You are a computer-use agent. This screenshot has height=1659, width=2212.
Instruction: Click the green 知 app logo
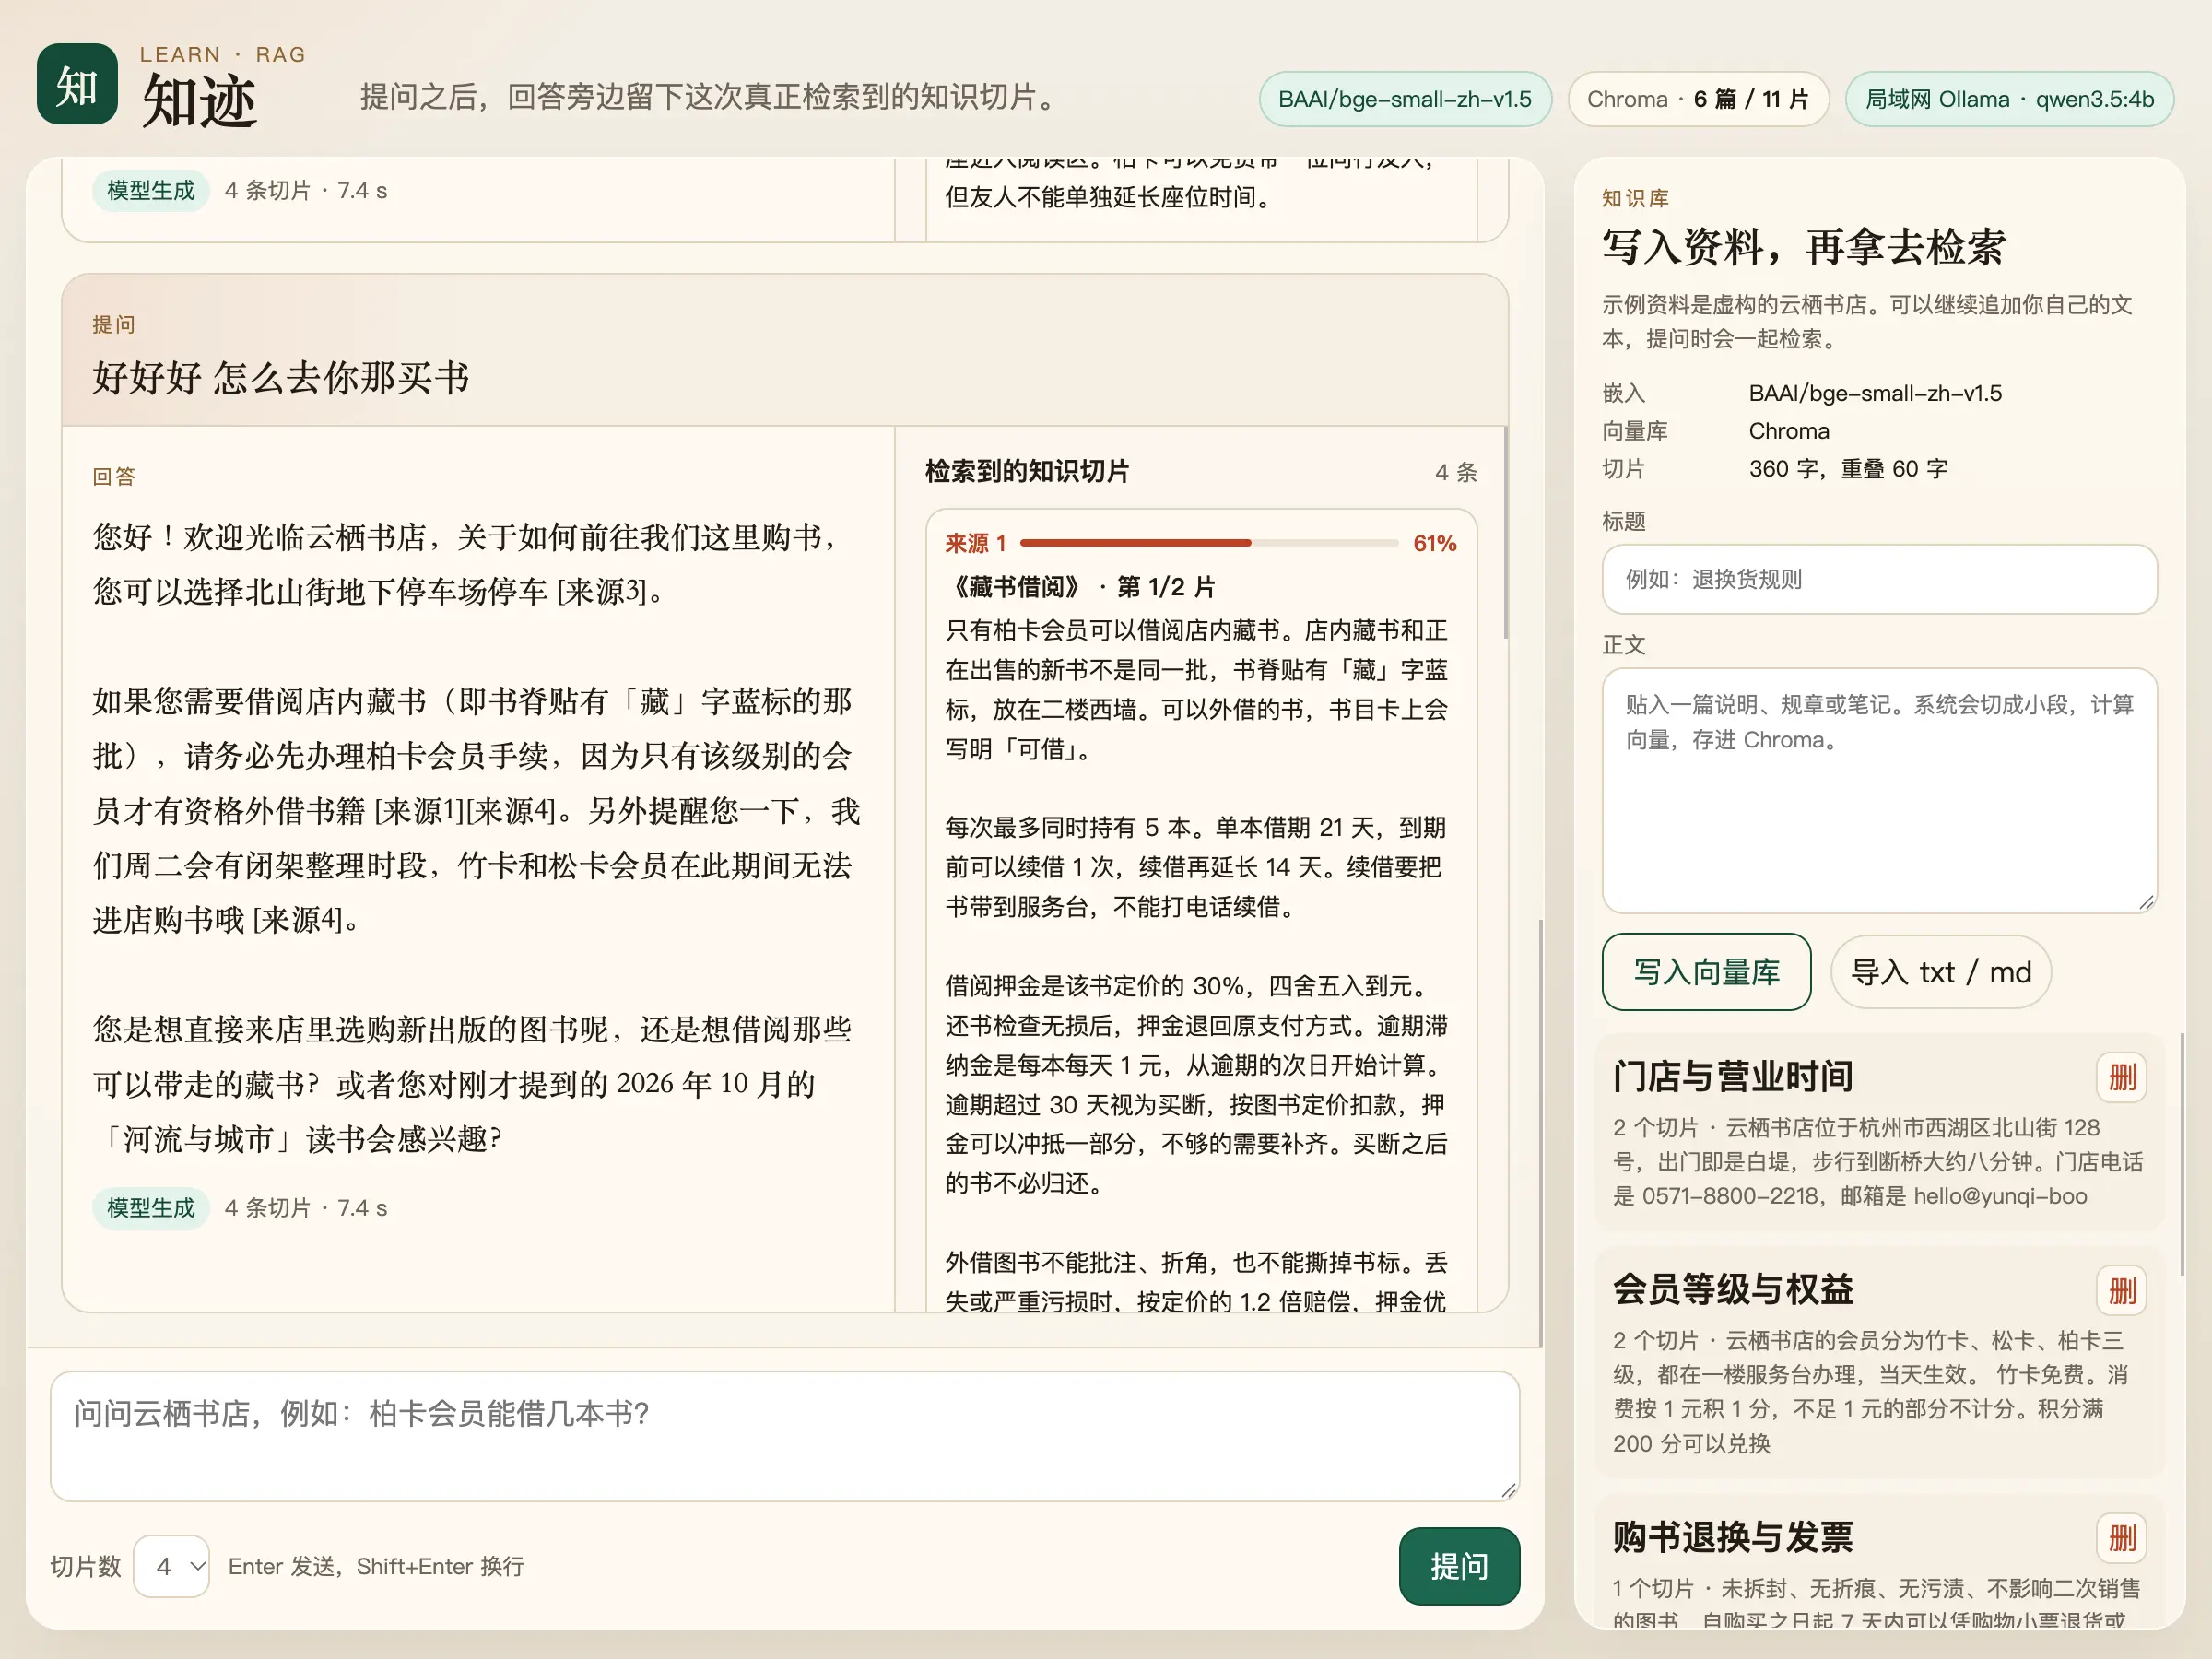(x=77, y=84)
